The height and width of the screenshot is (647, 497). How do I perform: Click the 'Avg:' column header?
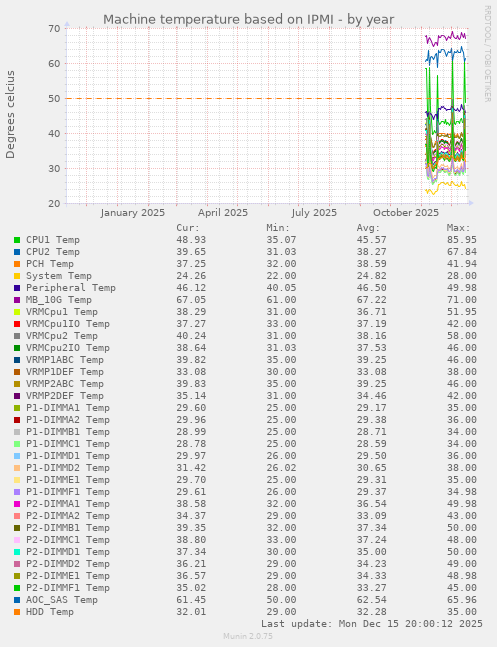368,228
